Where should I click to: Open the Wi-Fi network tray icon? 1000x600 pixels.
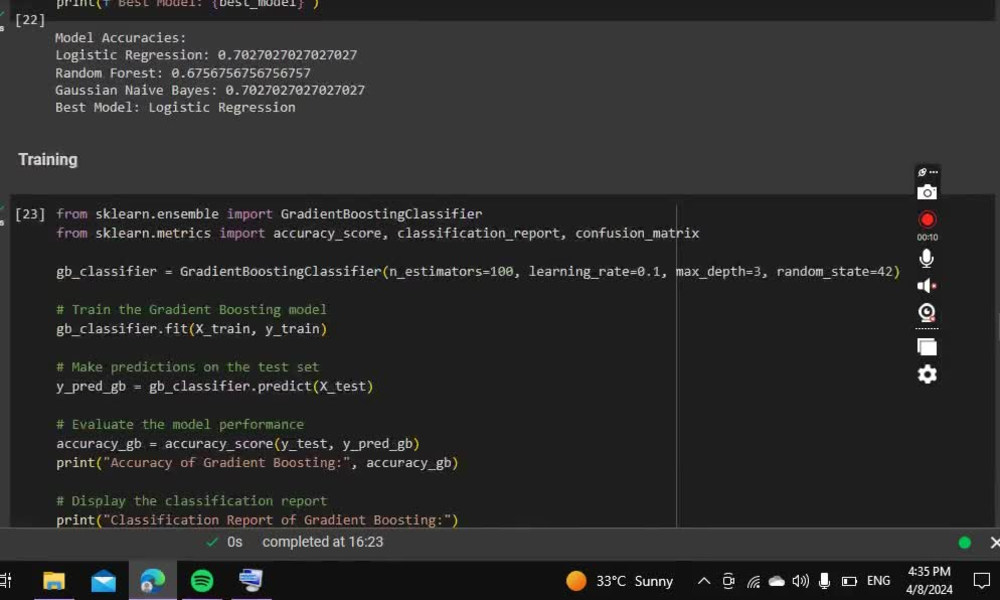[x=753, y=581]
